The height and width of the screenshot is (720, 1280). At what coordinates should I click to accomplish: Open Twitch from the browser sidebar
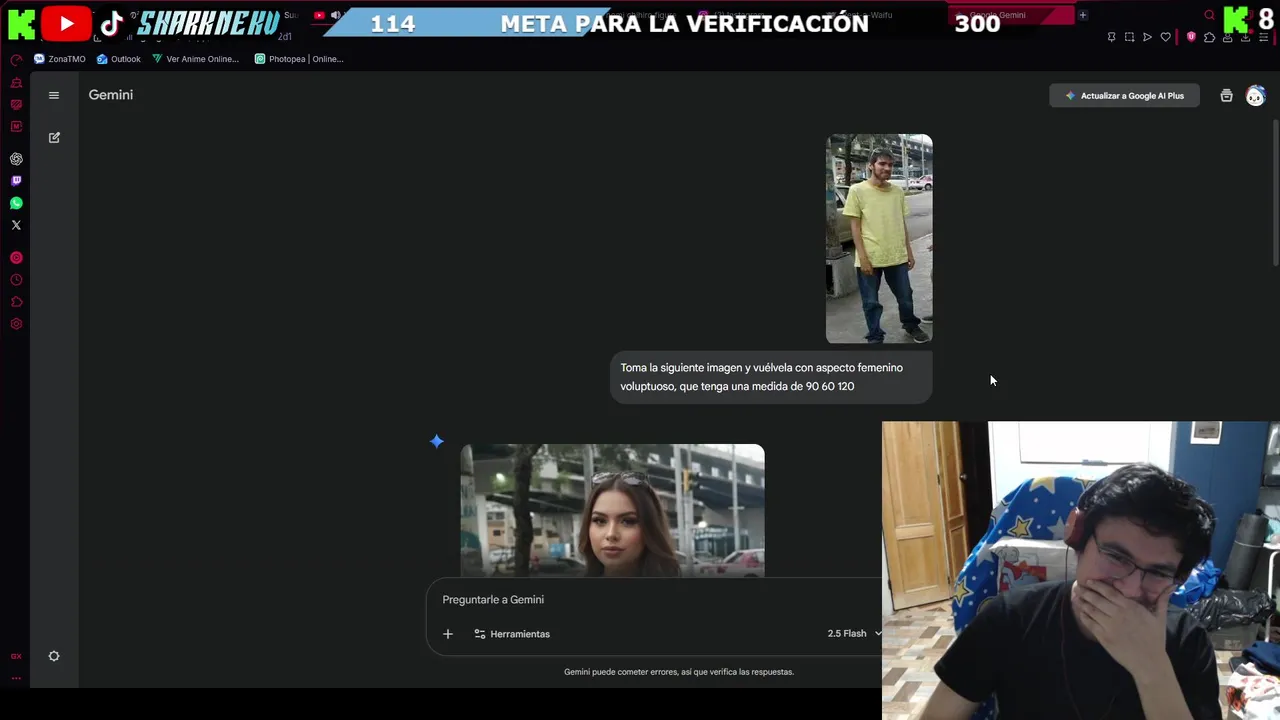click(x=16, y=181)
